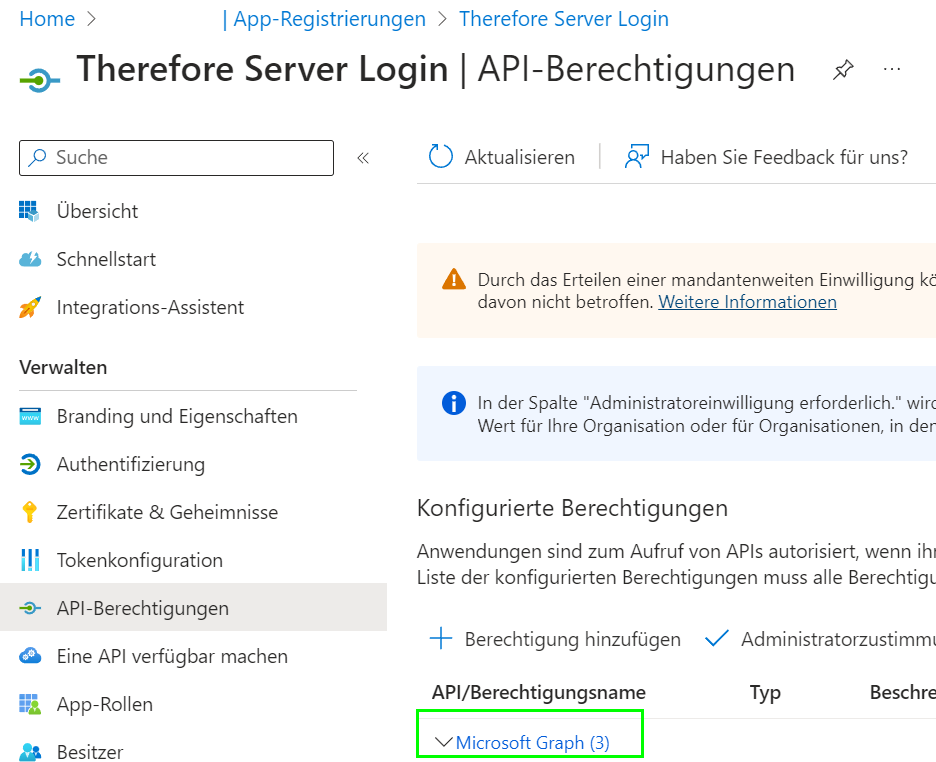This screenshot has width=936, height=762.
Task: Click the Authentifizierung arrow icon
Action: (30, 464)
